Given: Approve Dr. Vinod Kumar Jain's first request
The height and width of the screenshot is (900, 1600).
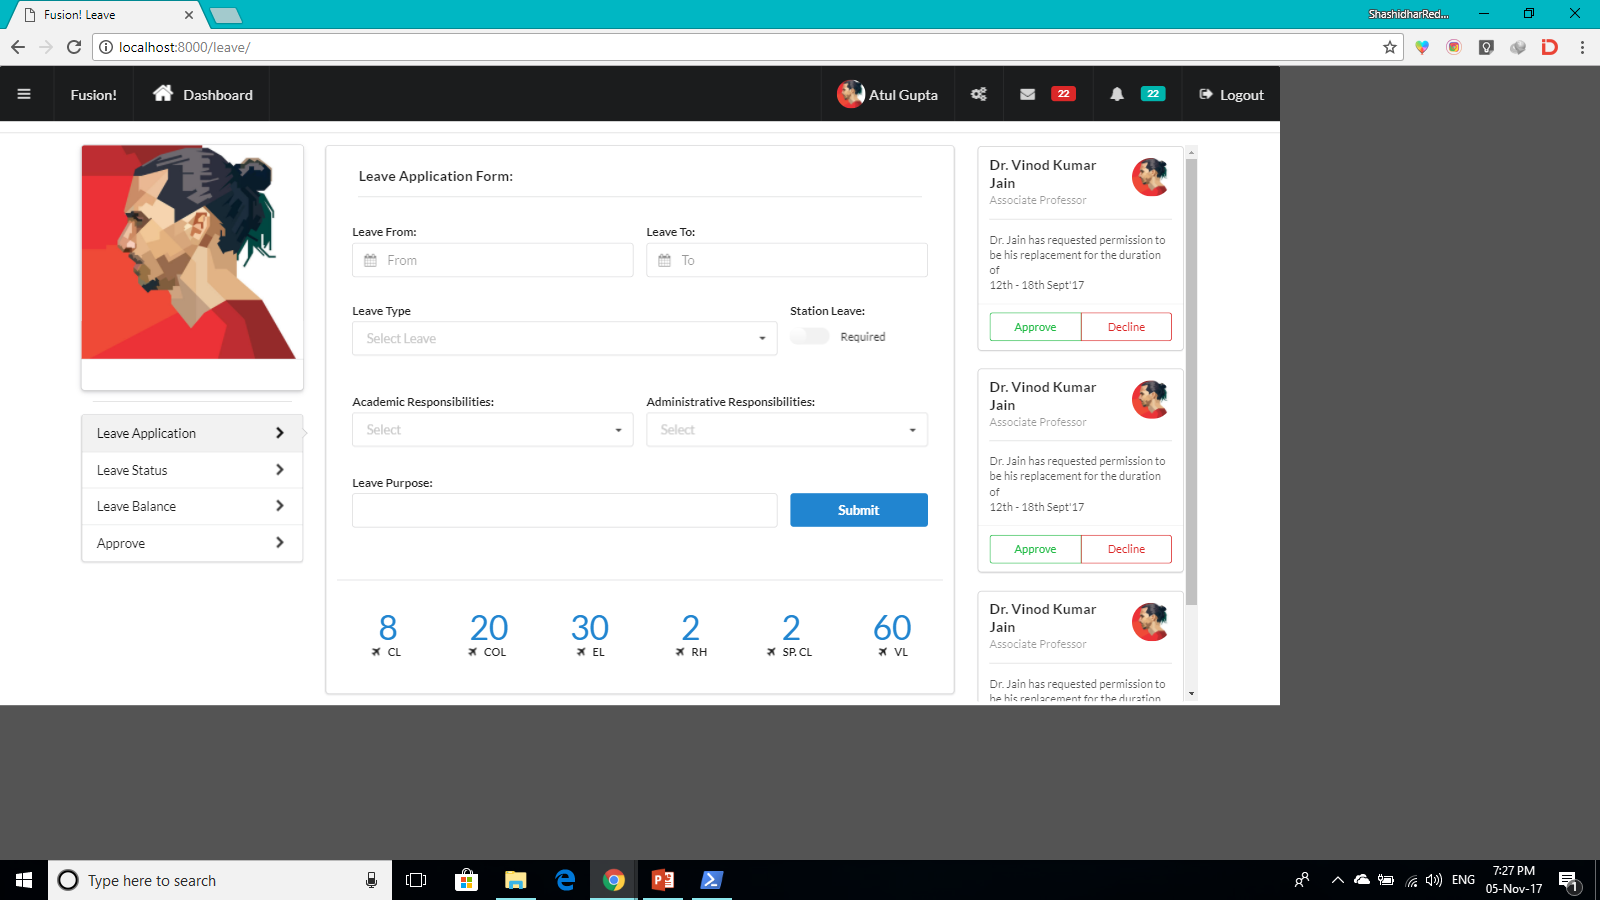Looking at the screenshot, I should (1035, 326).
